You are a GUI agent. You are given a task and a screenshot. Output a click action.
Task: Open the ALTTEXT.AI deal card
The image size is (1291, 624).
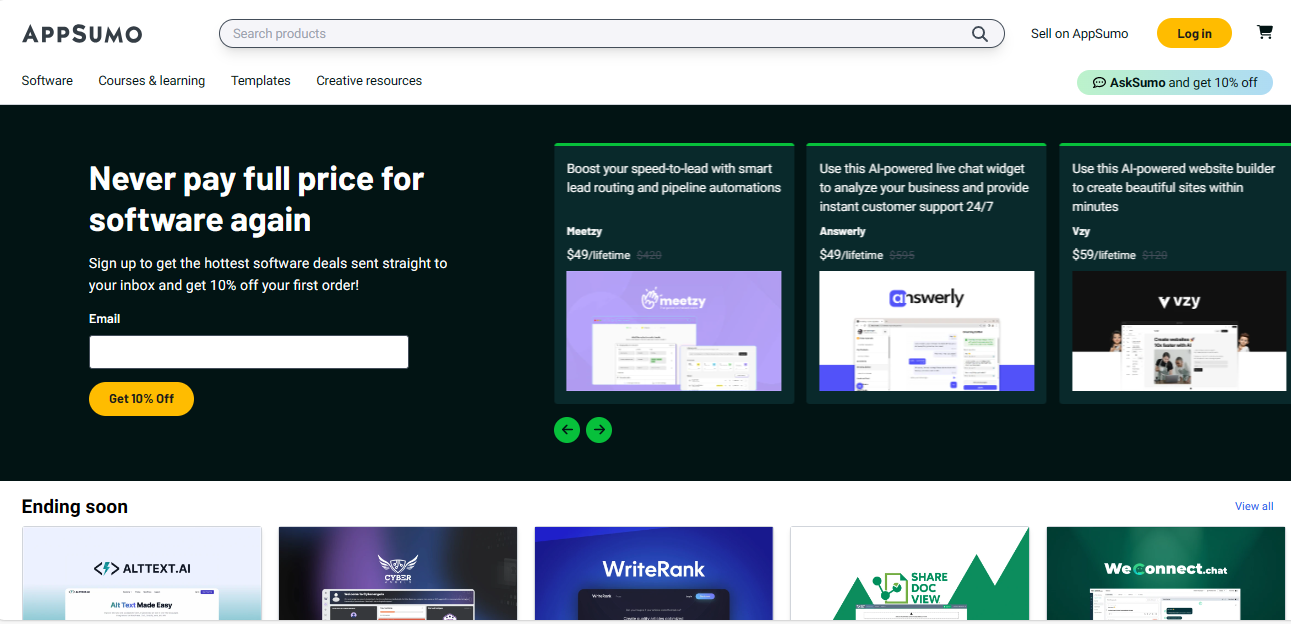click(x=142, y=573)
